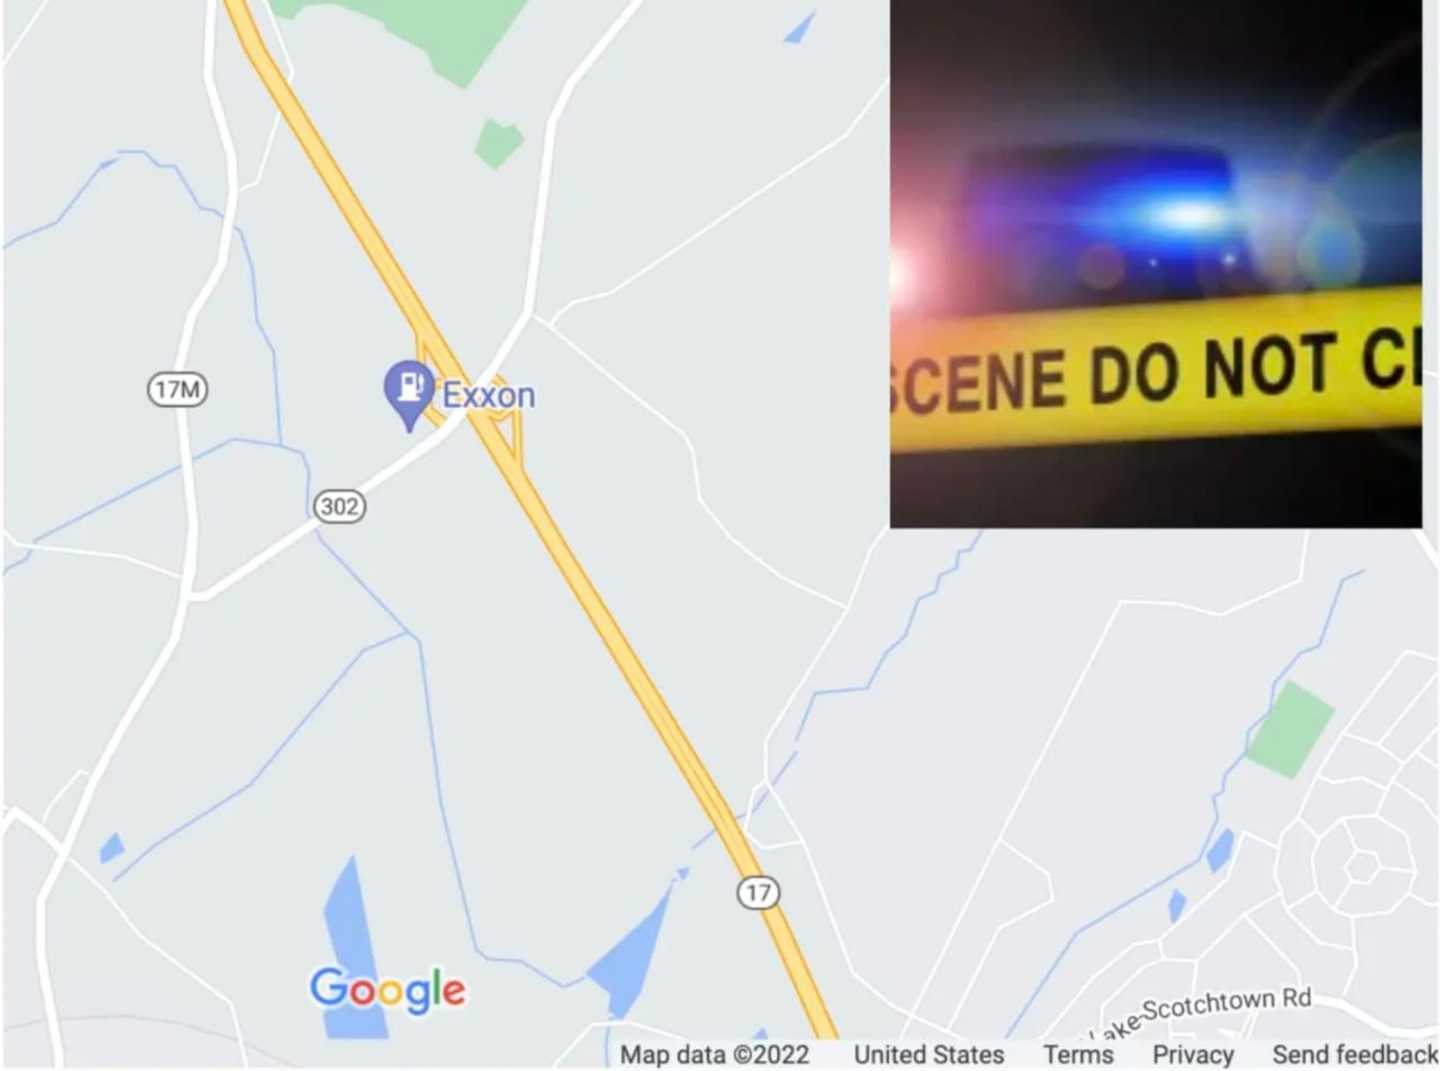Click the Map data ©2022 text
Image resolution: width=1440 pixels, height=1071 pixels.
[714, 1054]
